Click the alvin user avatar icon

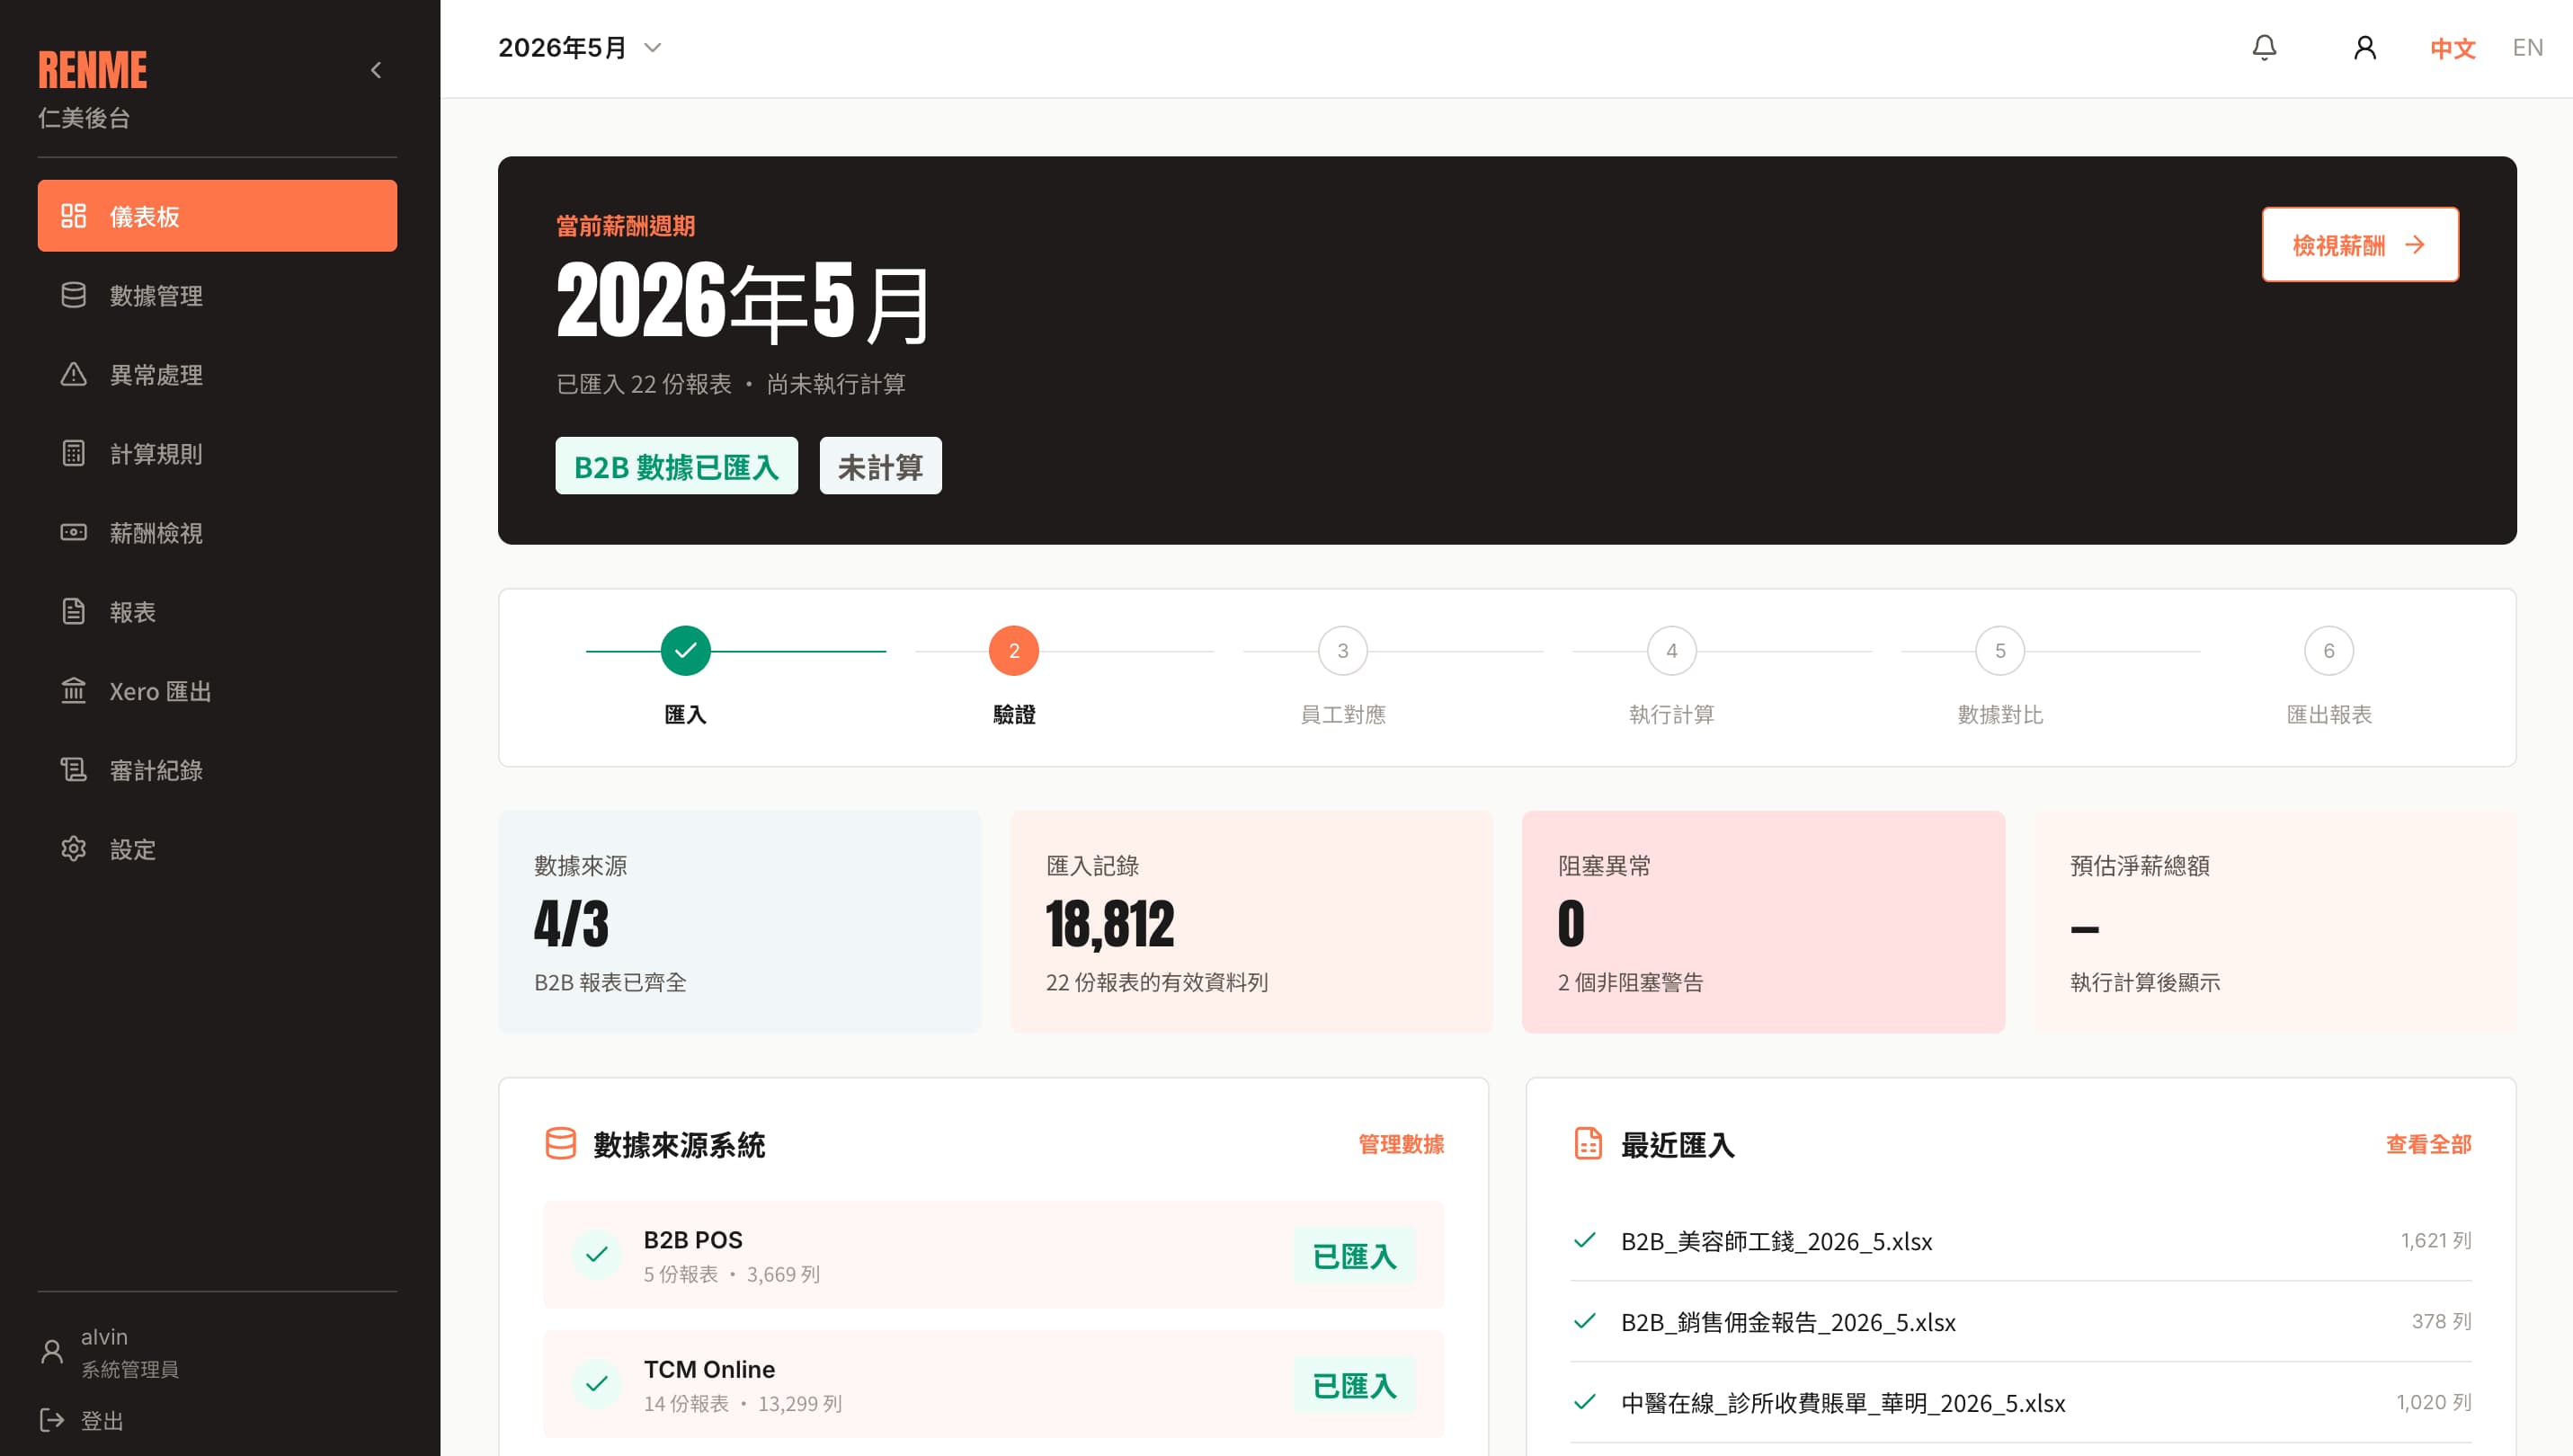pyautogui.click(x=52, y=1351)
